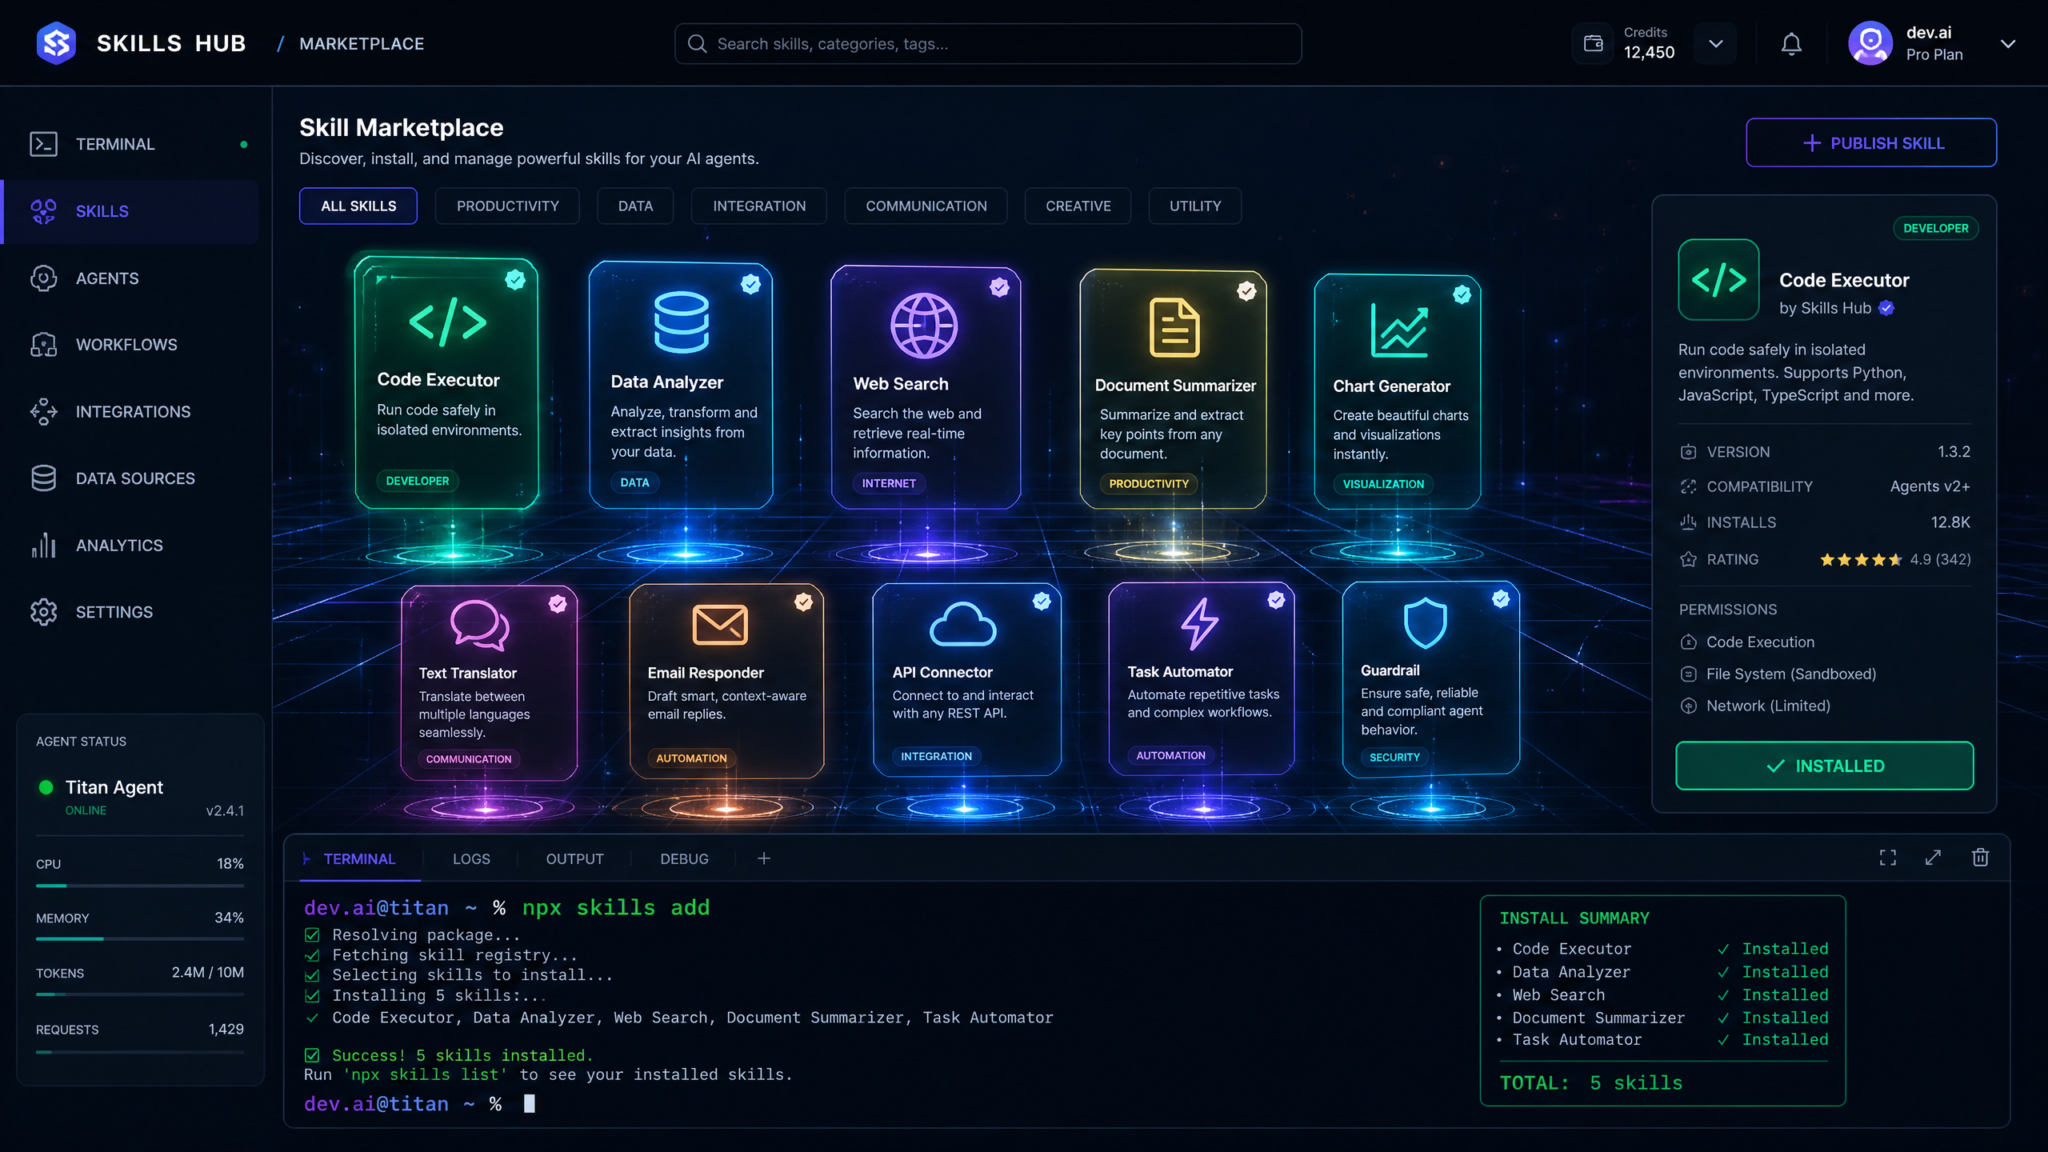This screenshot has height=1152, width=2048.
Task: Click the Integrations sidebar icon
Action: [43, 411]
